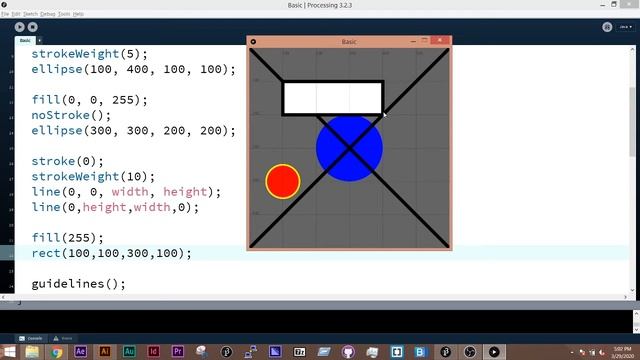The height and width of the screenshot is (360, 640).
Task: Open the Edit menu
Action: 16,14
